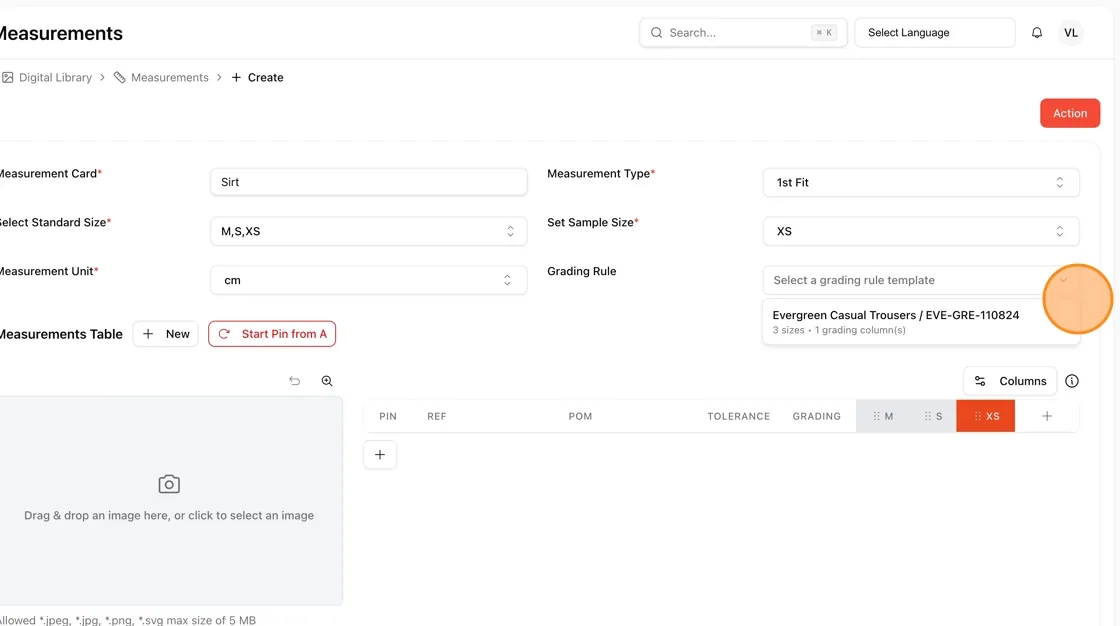Click the camera icon to upload image

(x=169, y=484)
